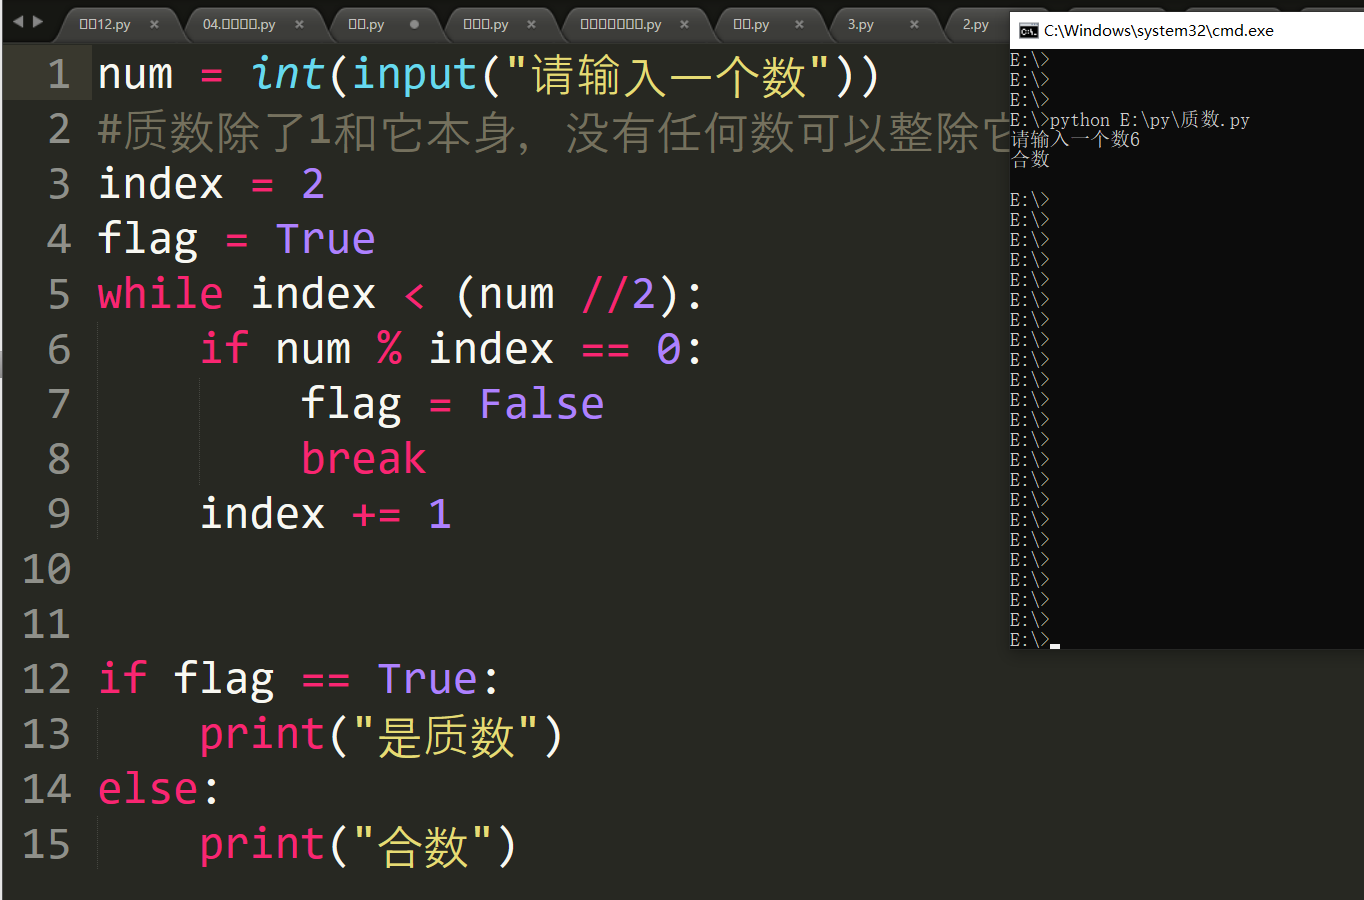This screenshot has width=1364, height=900.
Task: Select the tab with the longest file name
Action: 620,24
